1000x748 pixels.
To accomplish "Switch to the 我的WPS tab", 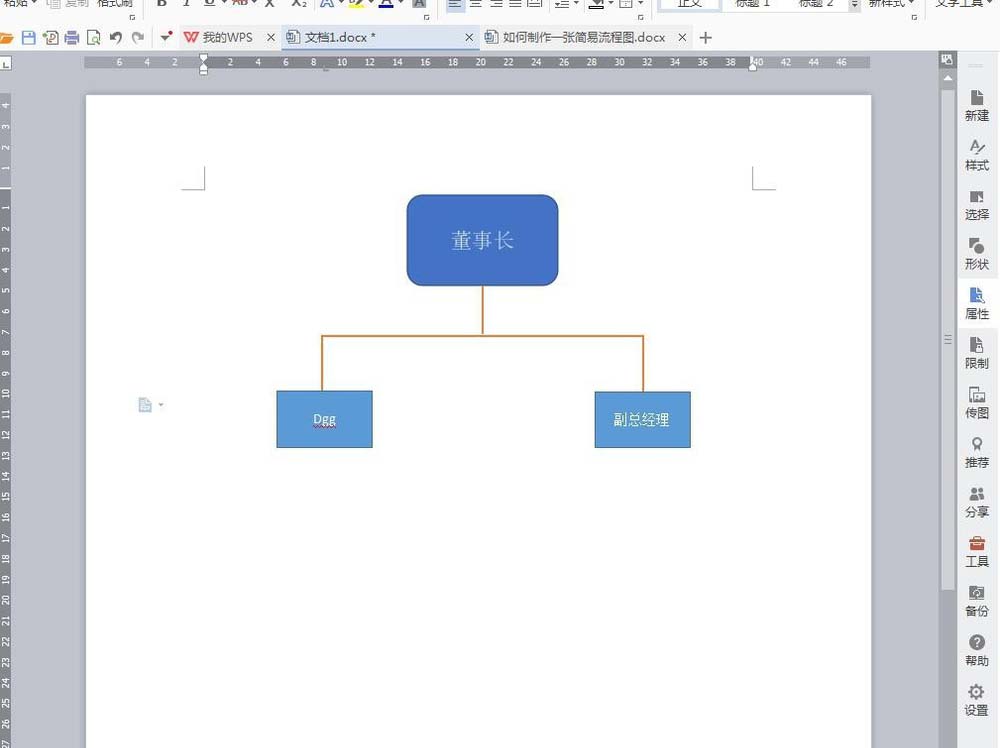I will [228, 37].
